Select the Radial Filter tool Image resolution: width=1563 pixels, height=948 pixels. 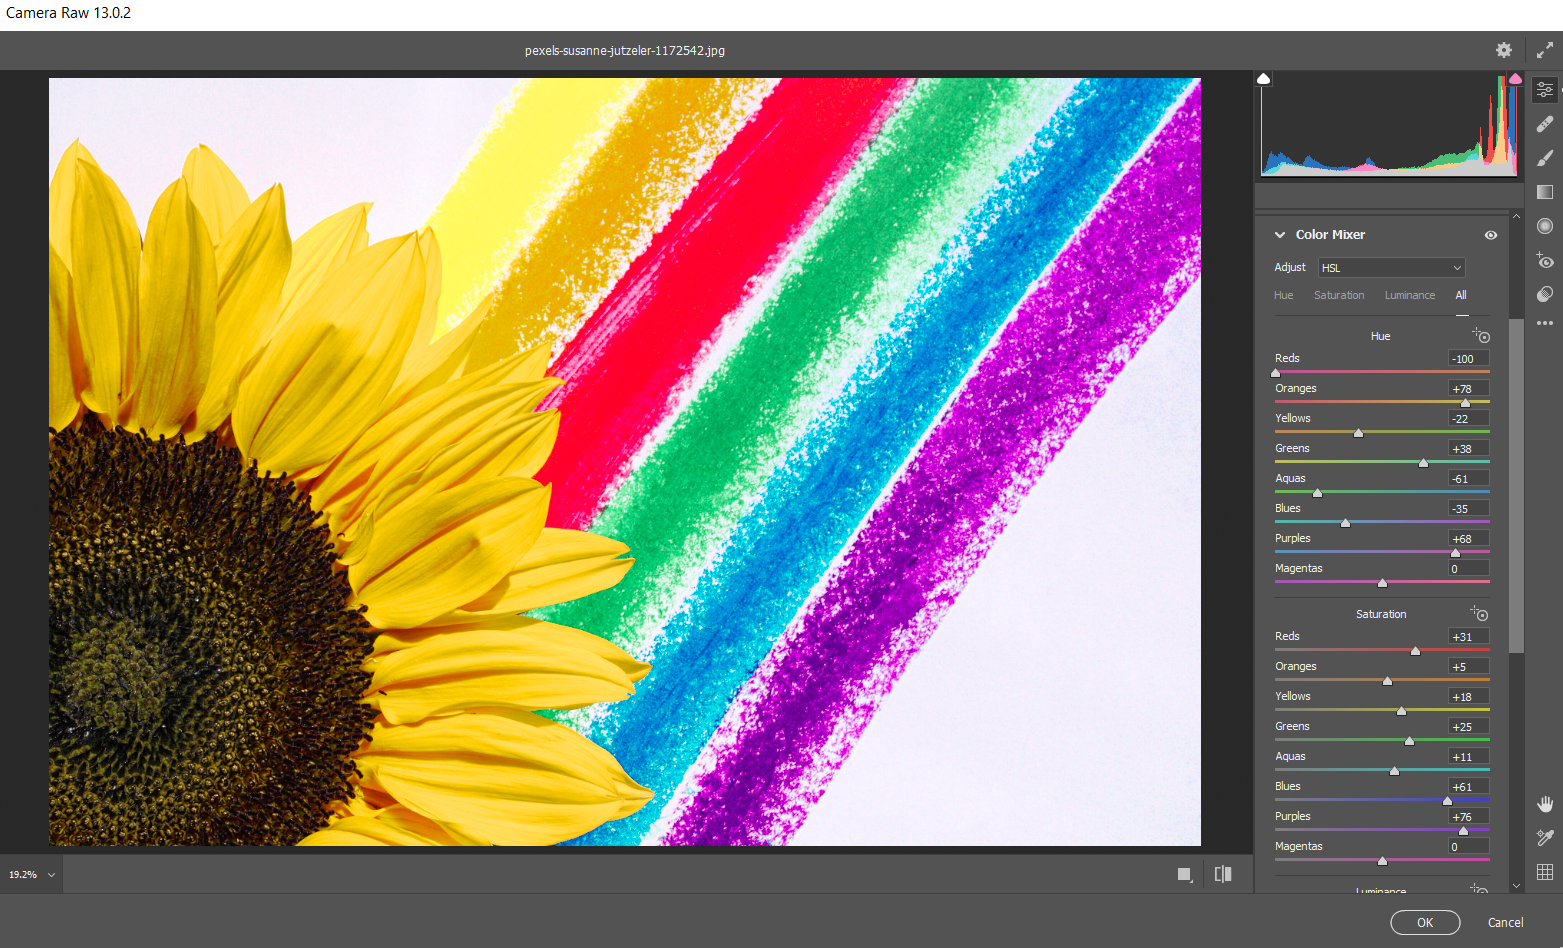pos(1544,226)
